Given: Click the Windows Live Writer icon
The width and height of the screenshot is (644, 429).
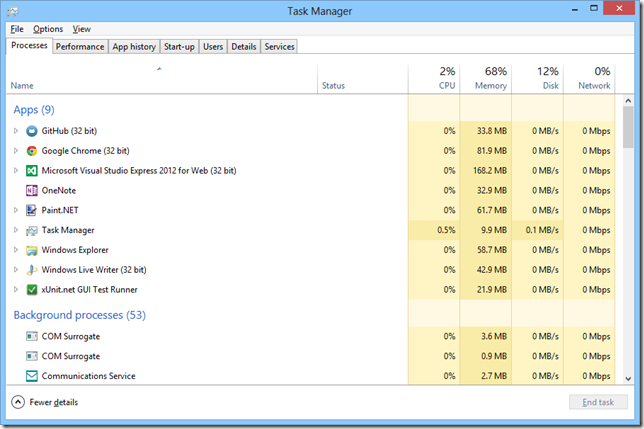Looking at the screenshot, I should pyautogui.click(x=32, y=270).
